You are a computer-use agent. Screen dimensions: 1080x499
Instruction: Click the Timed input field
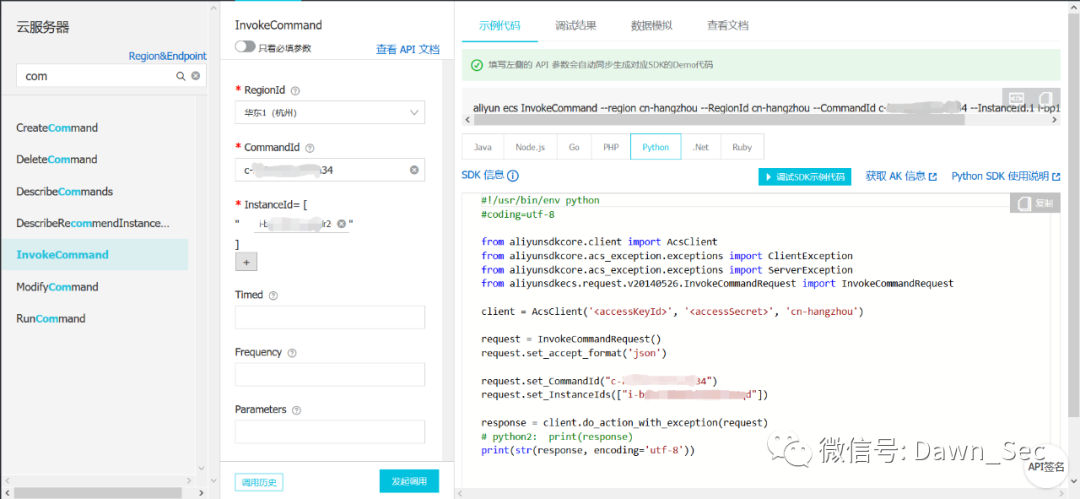(x=330, y=317)
